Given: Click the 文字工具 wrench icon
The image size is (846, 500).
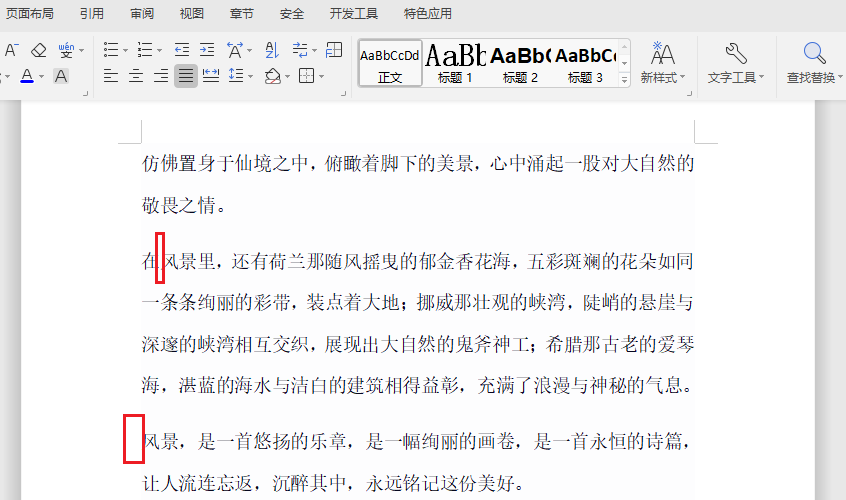Looking at the screenshot, I should pos(736,53).
